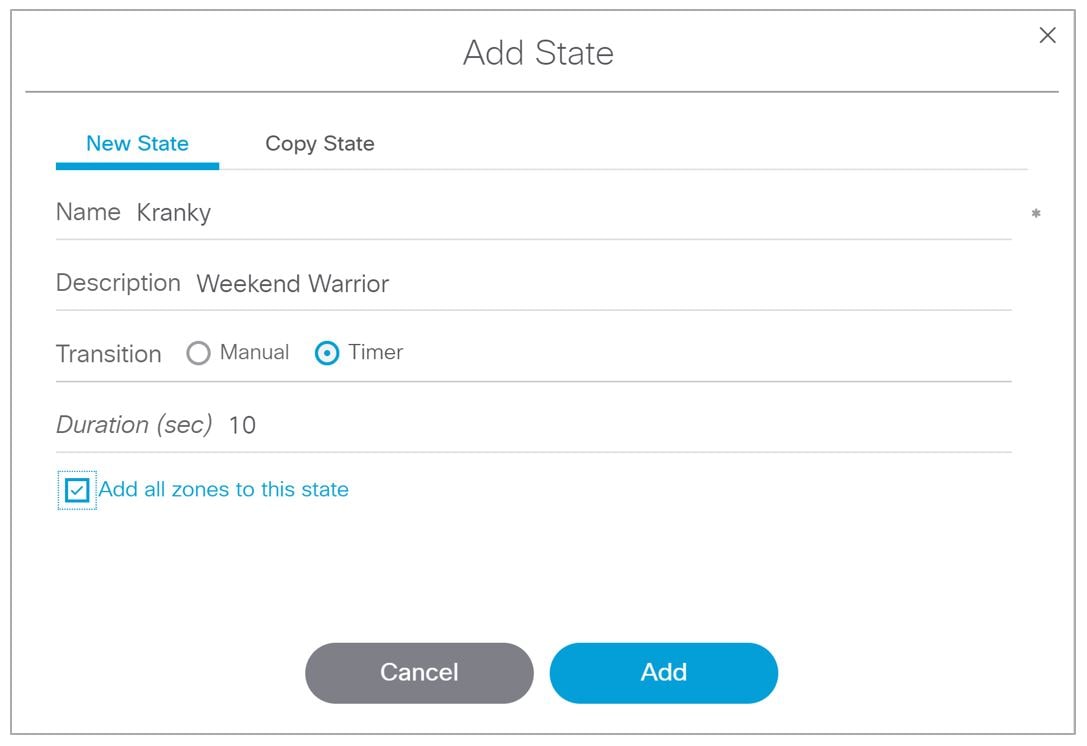Click the Duration value showing 10
Screen dimensions: 1087x746
click(x=242, y=425)
